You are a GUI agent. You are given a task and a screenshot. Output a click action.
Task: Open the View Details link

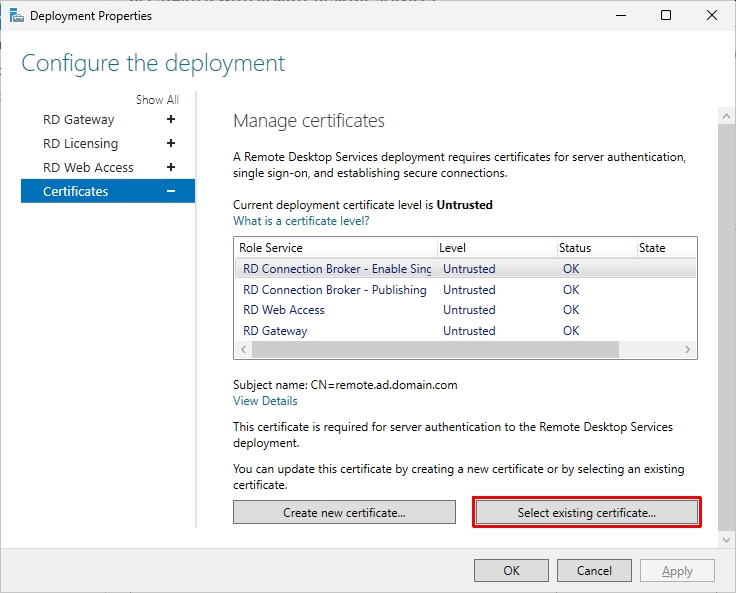point(265,401)
